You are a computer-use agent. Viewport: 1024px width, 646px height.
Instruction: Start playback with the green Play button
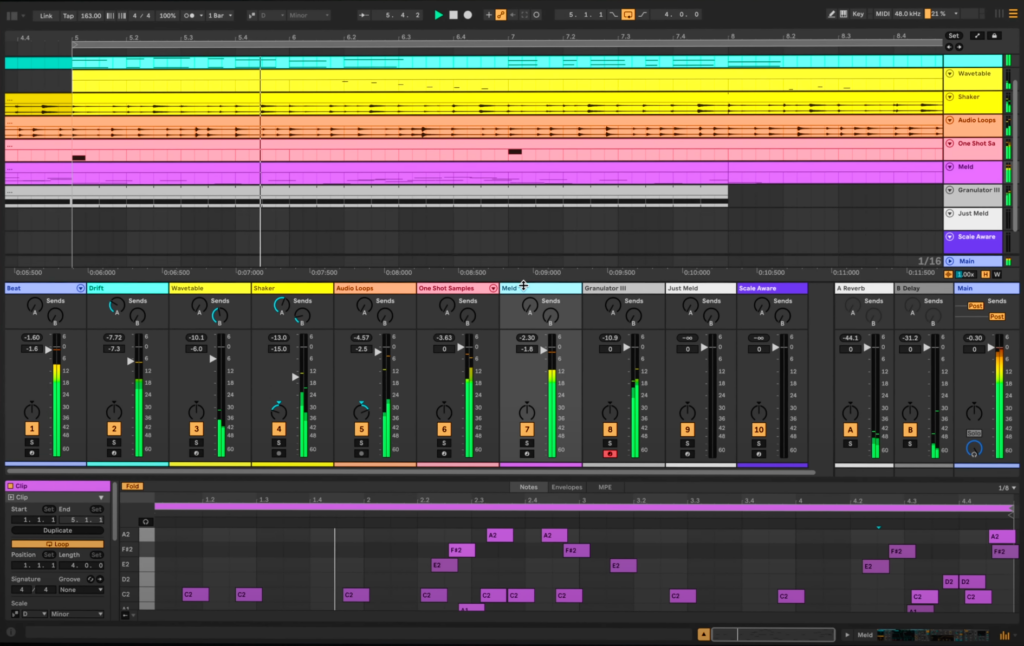(x=439, y=14)
